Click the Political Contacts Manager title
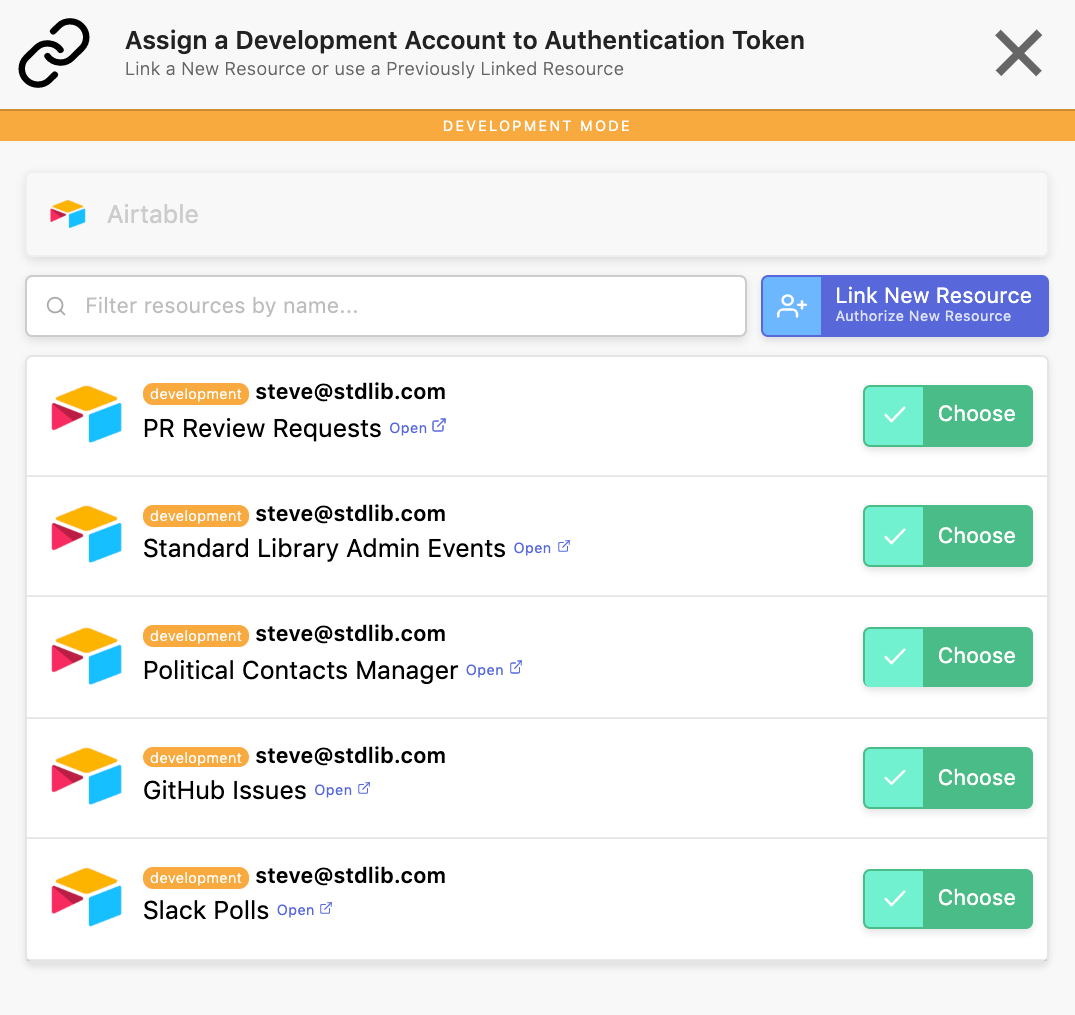Image resolution: width=1075 pixels, height=1015 pixels. point(300,670)
